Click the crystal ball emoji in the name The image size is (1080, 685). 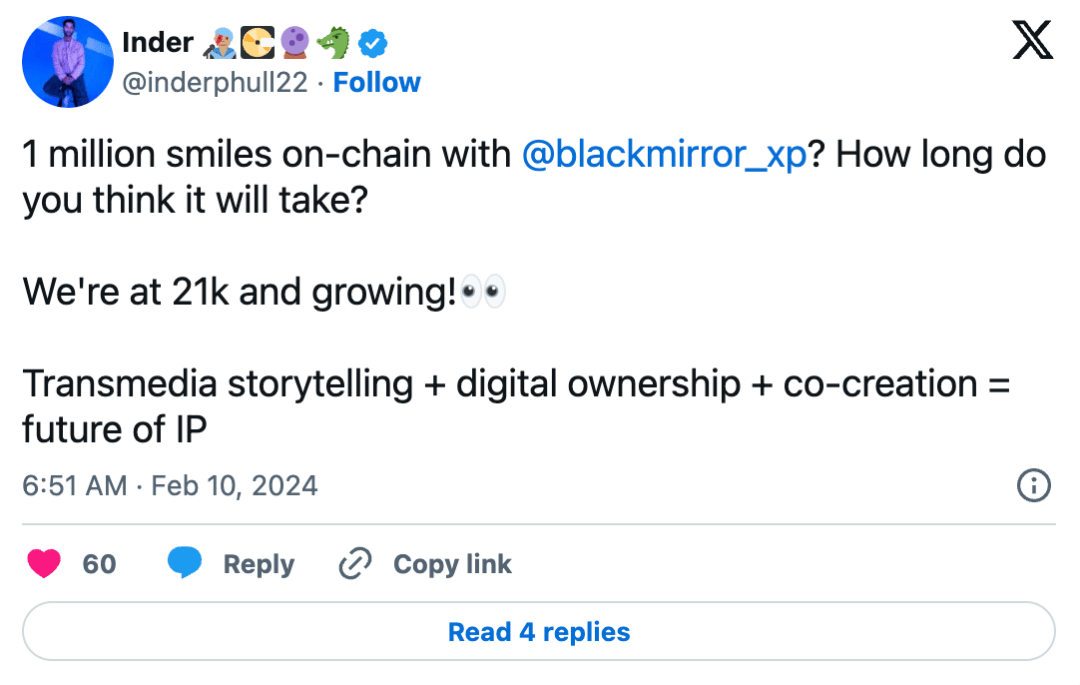(294, 43)
